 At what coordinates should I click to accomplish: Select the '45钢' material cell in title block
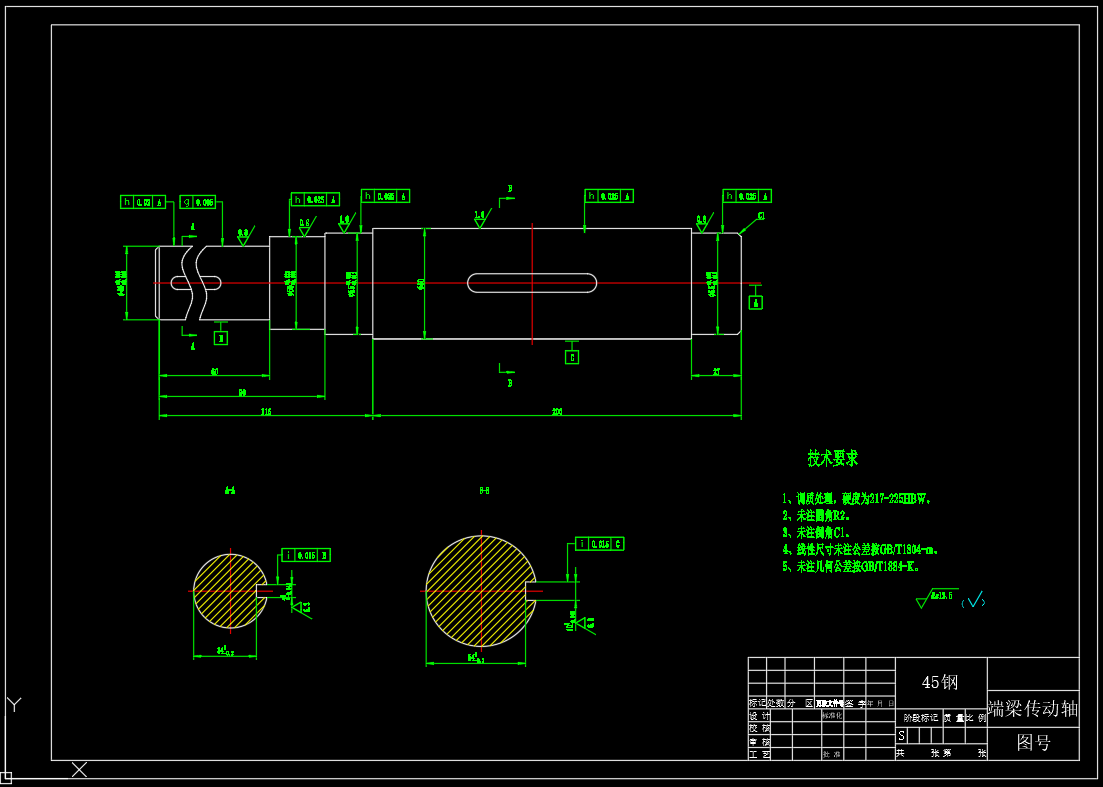click(x=940, y=682)
